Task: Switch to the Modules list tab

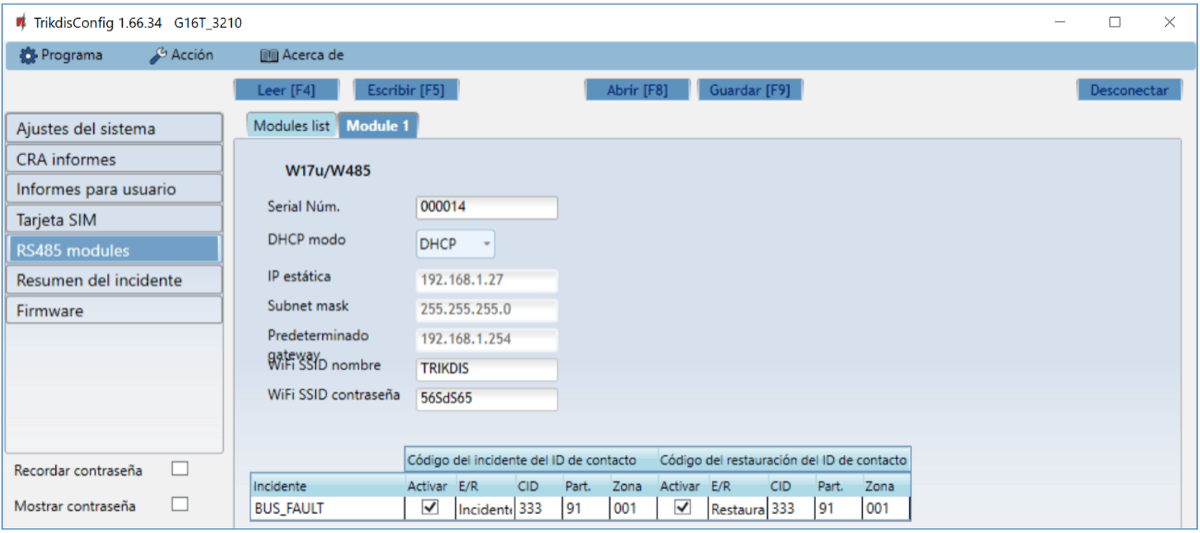Action: (x=291, y=126)
